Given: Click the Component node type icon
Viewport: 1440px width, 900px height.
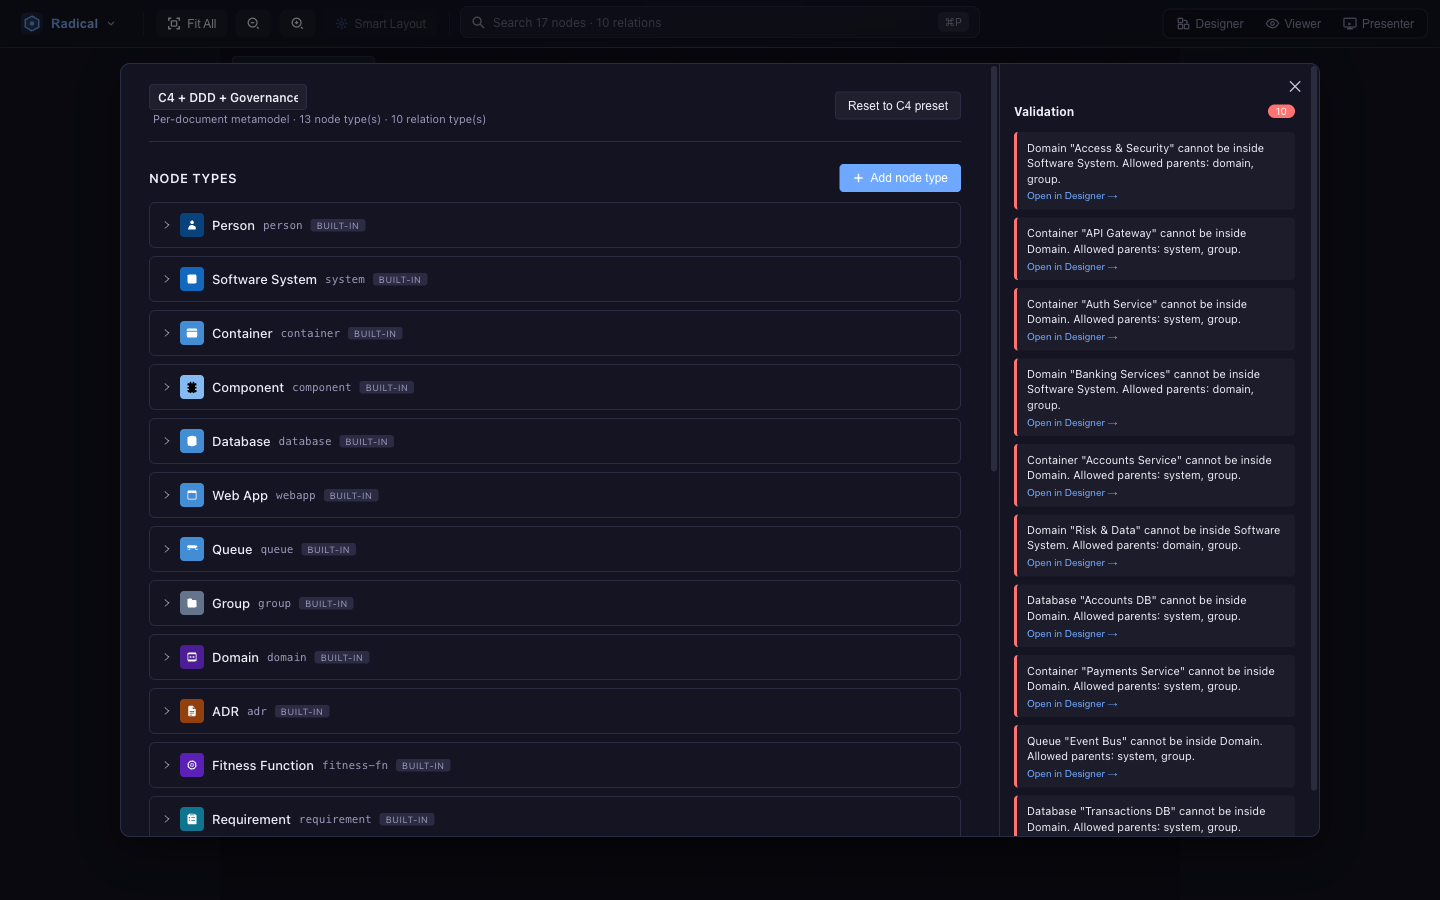Looking at the screenshot, I should 192,387.
